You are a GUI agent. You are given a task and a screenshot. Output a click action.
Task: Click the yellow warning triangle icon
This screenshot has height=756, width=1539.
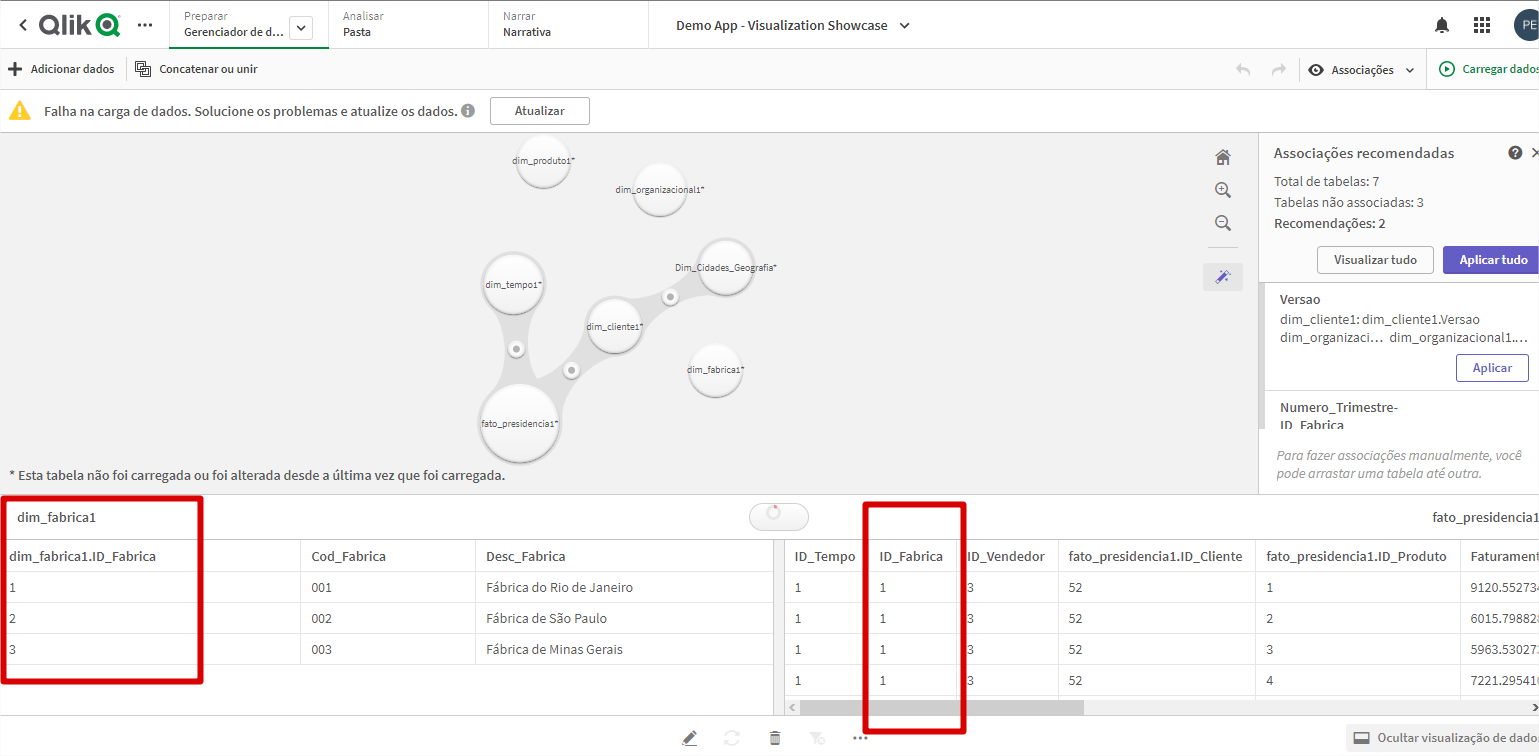(x=20, y=111)
